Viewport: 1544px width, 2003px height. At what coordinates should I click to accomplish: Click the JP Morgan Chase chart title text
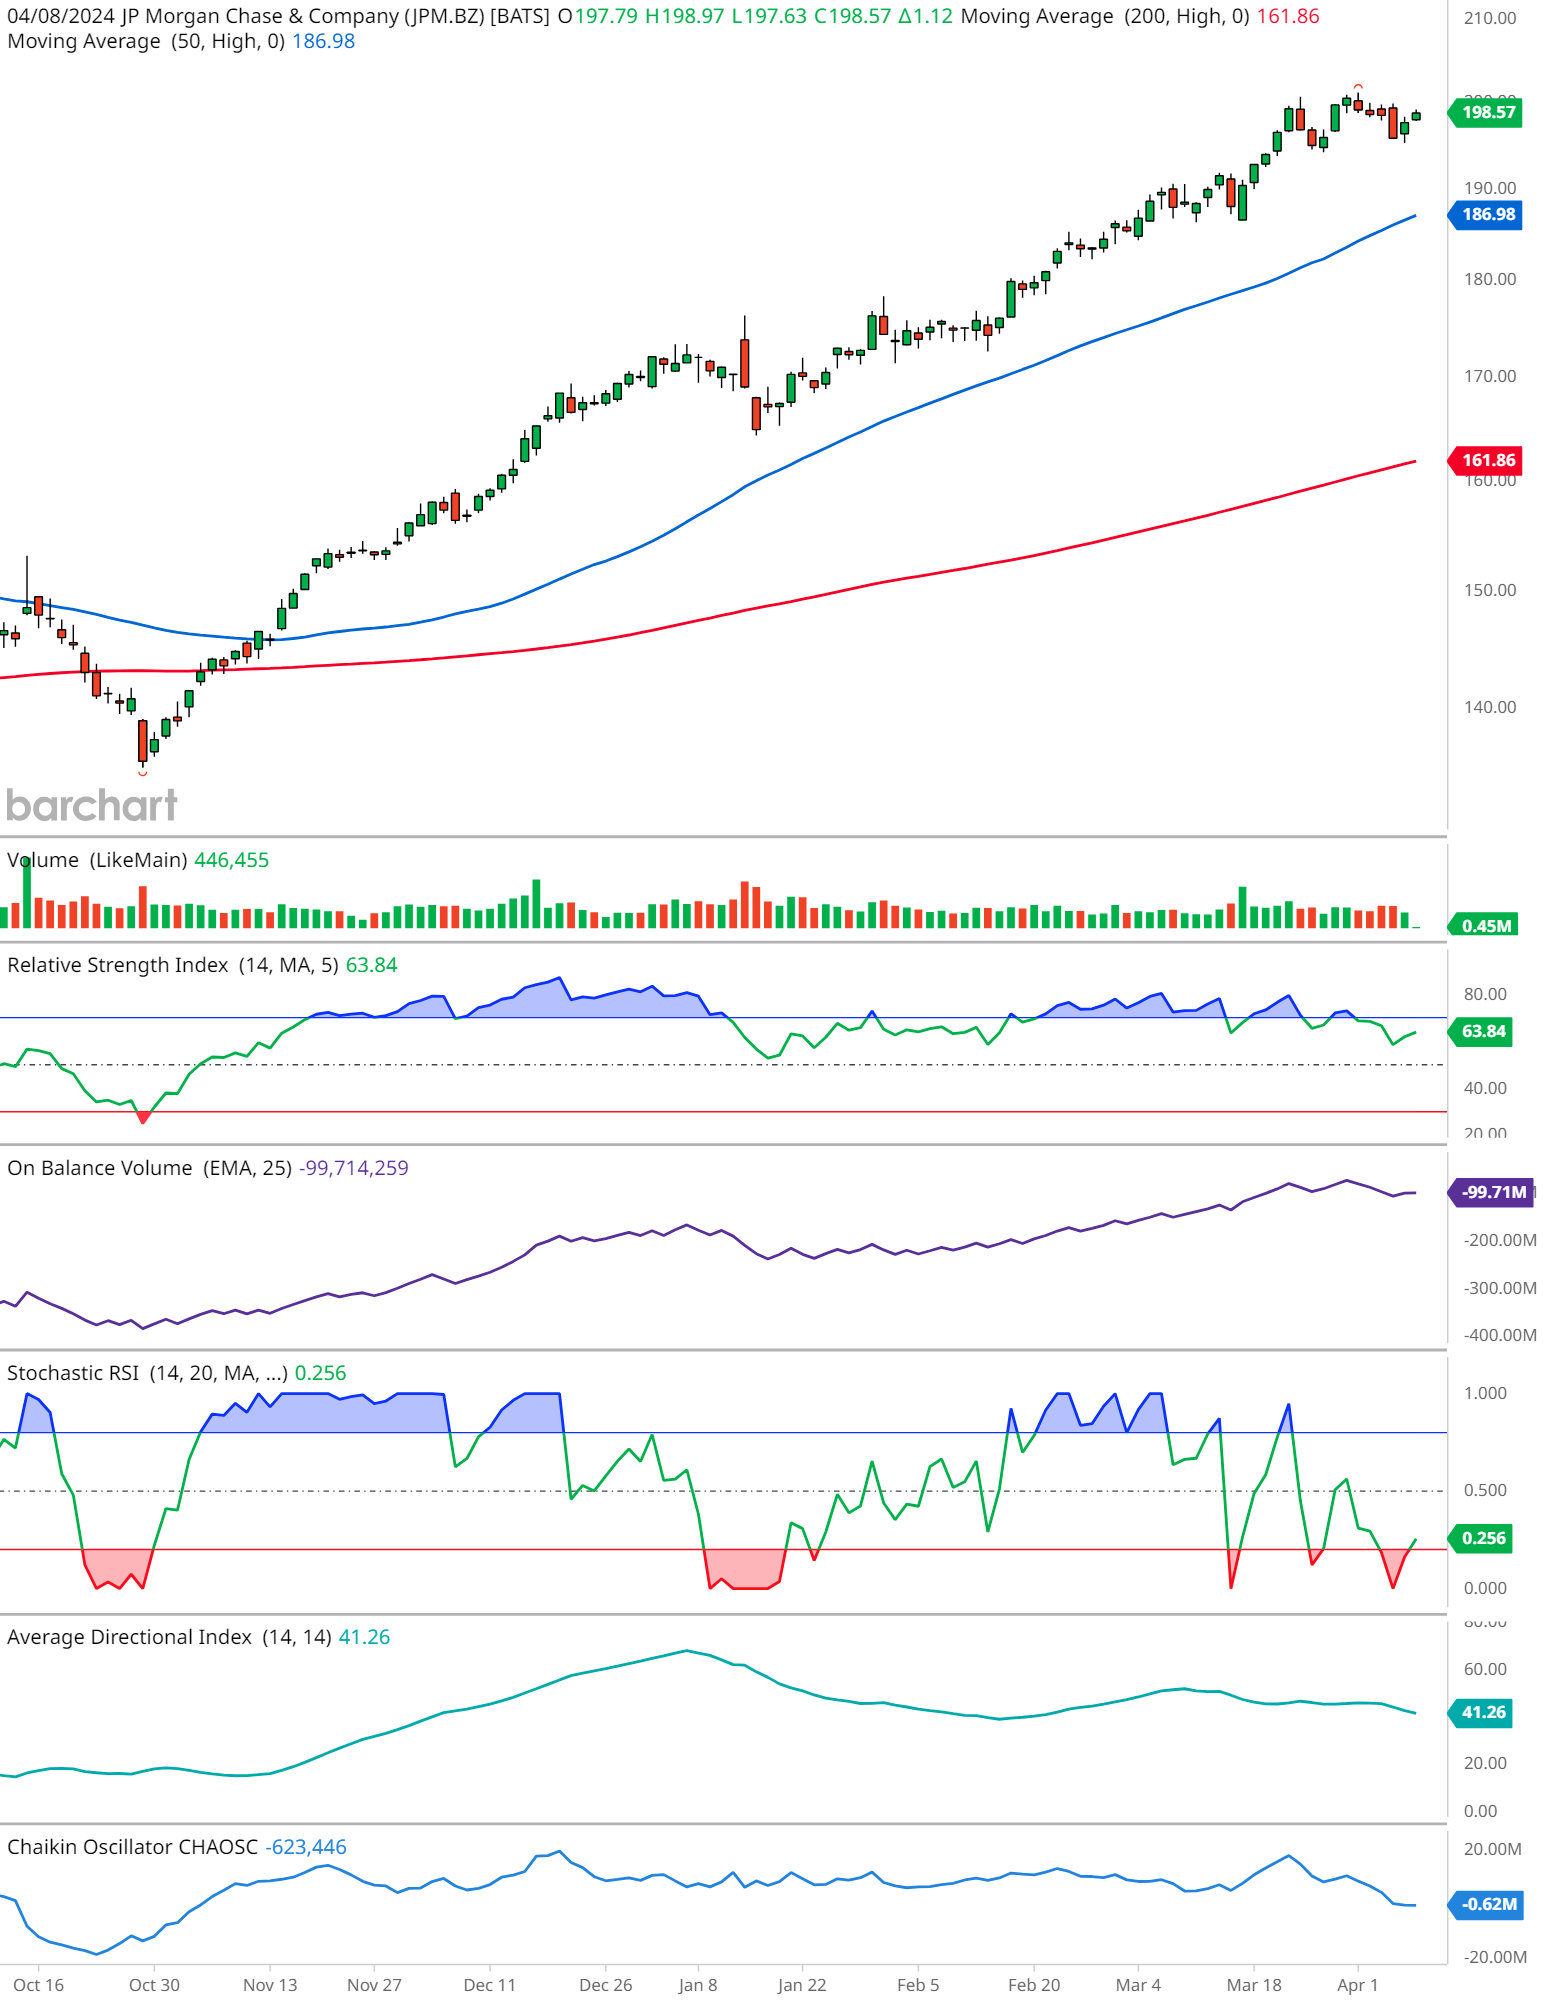pos(335,16)
